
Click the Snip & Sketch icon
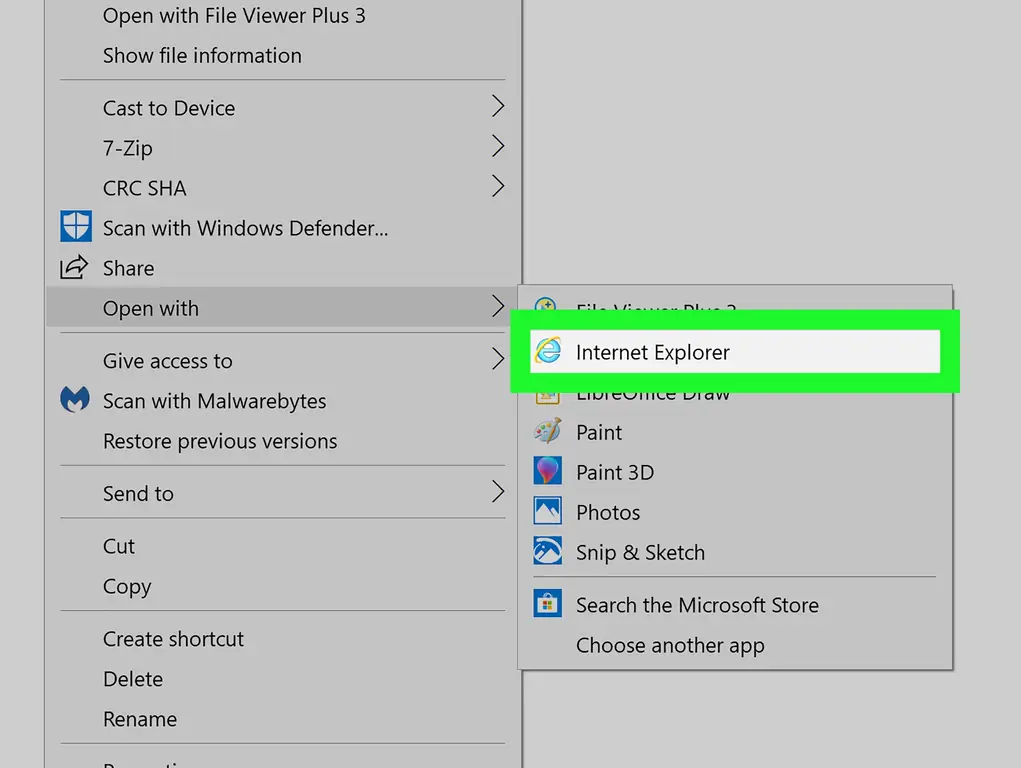548,551
